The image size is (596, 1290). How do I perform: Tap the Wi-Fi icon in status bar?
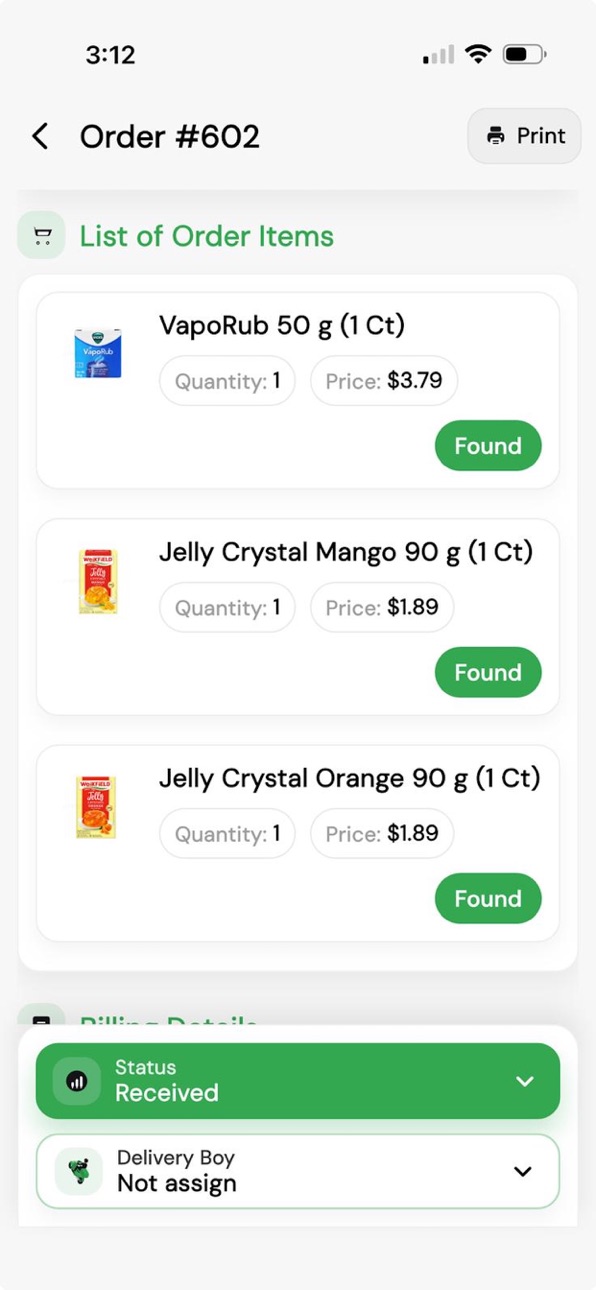click(479, 54)
